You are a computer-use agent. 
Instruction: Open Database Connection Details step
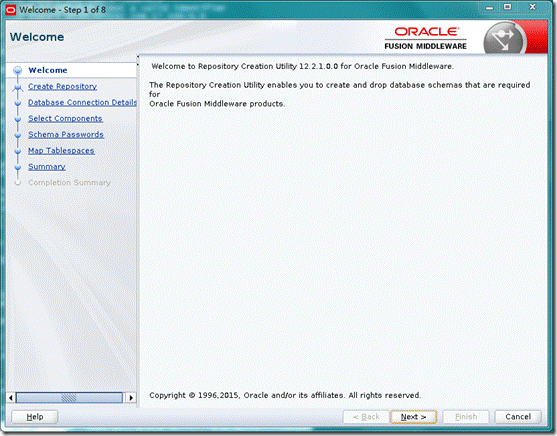82,102
